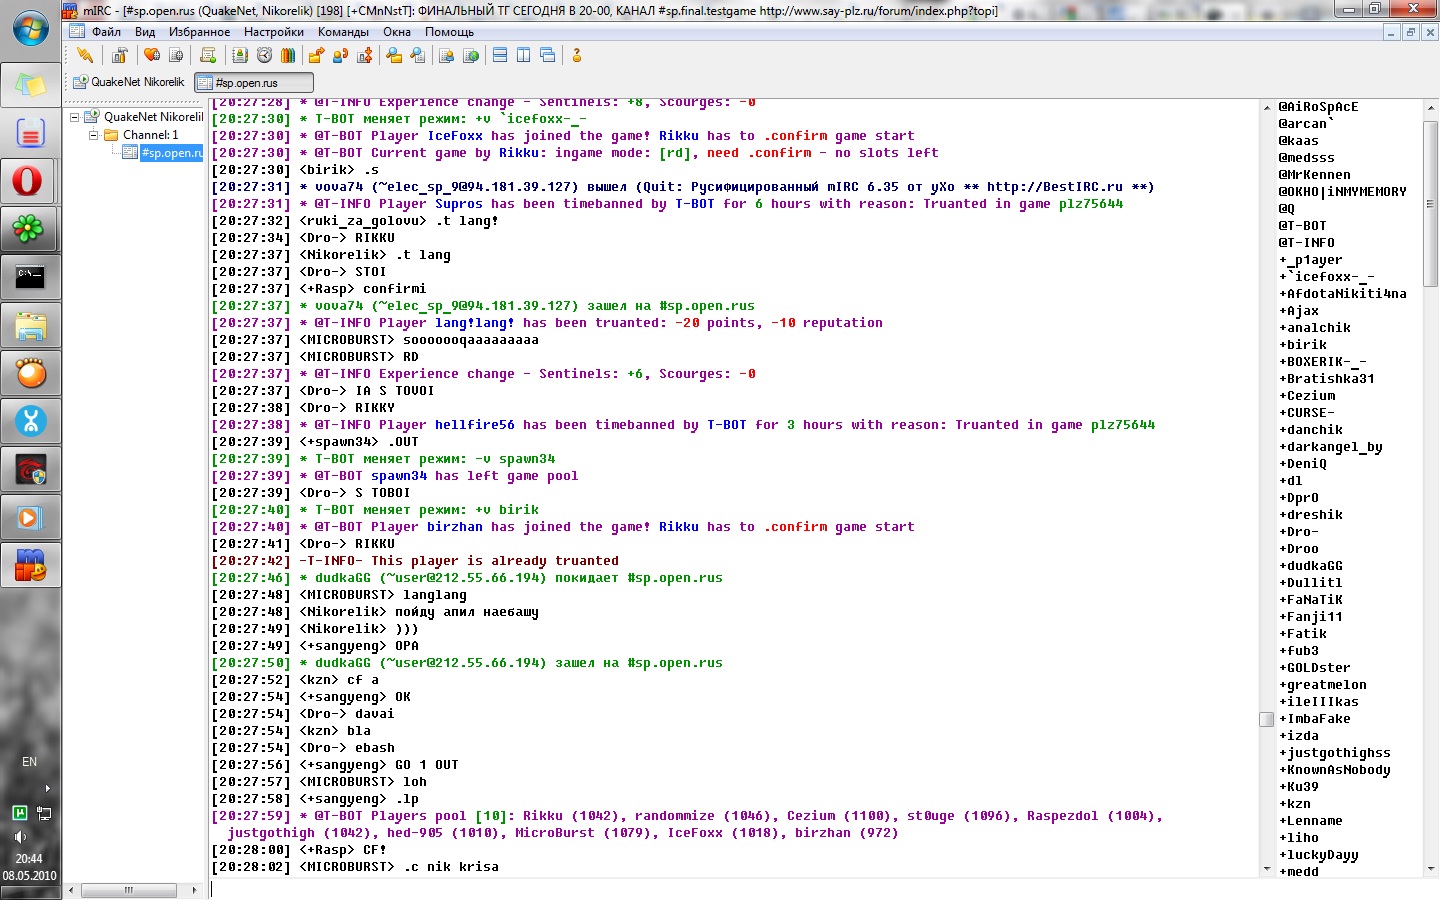Click the question mark Help icon
The width and height of the screenshot is (1440, 900).
click(x=577, y=55)
